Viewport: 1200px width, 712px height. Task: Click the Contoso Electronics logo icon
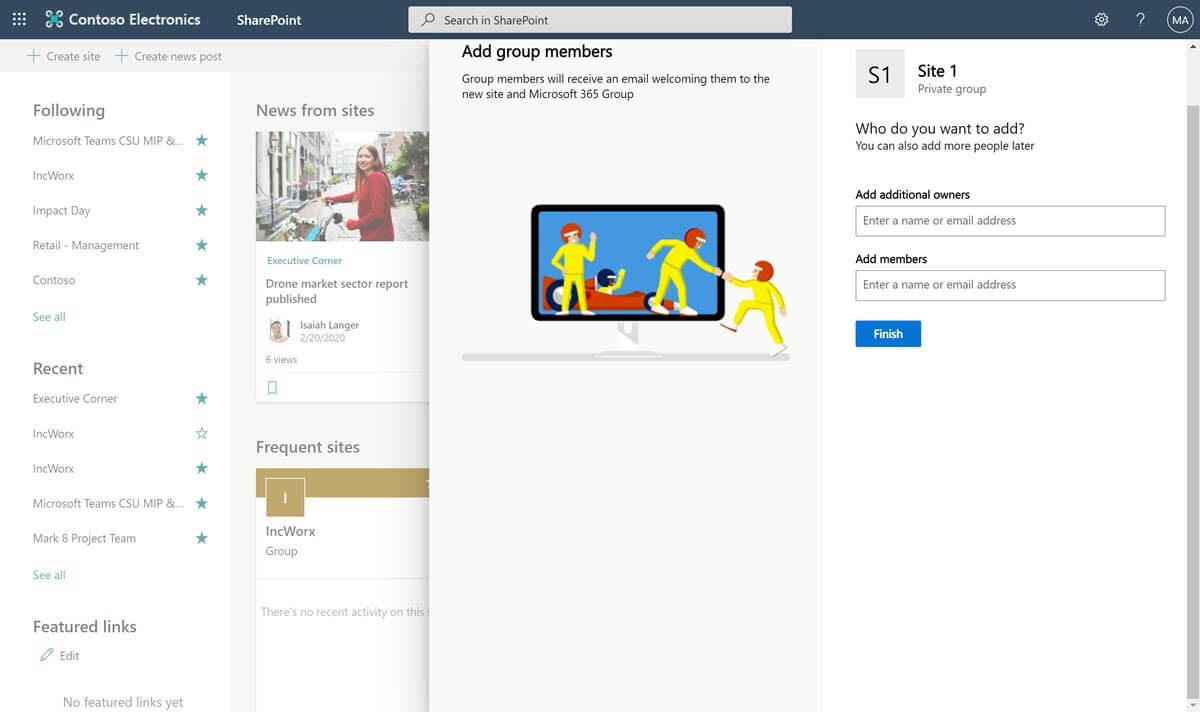click(54, 19)
